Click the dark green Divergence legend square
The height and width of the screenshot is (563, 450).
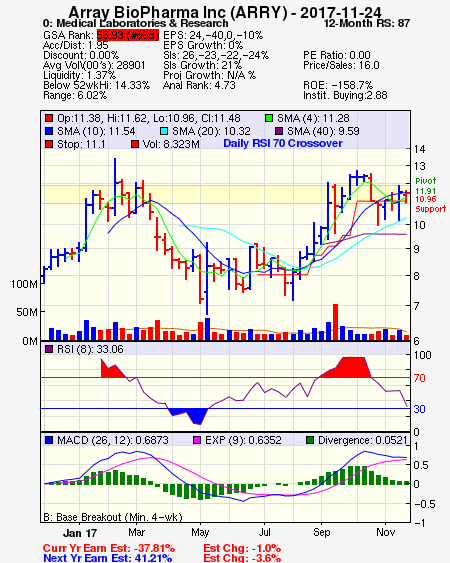310,440
